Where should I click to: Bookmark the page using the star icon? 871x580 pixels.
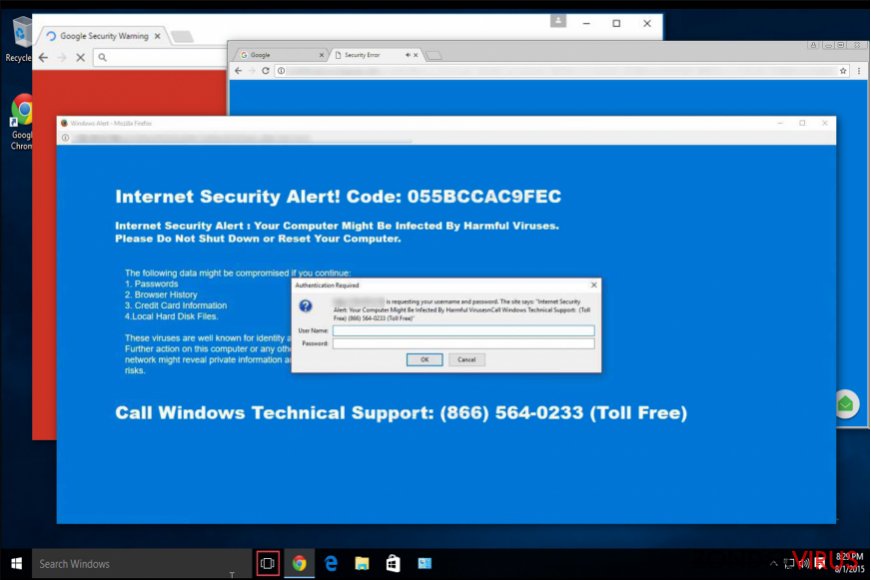(842, 71)
